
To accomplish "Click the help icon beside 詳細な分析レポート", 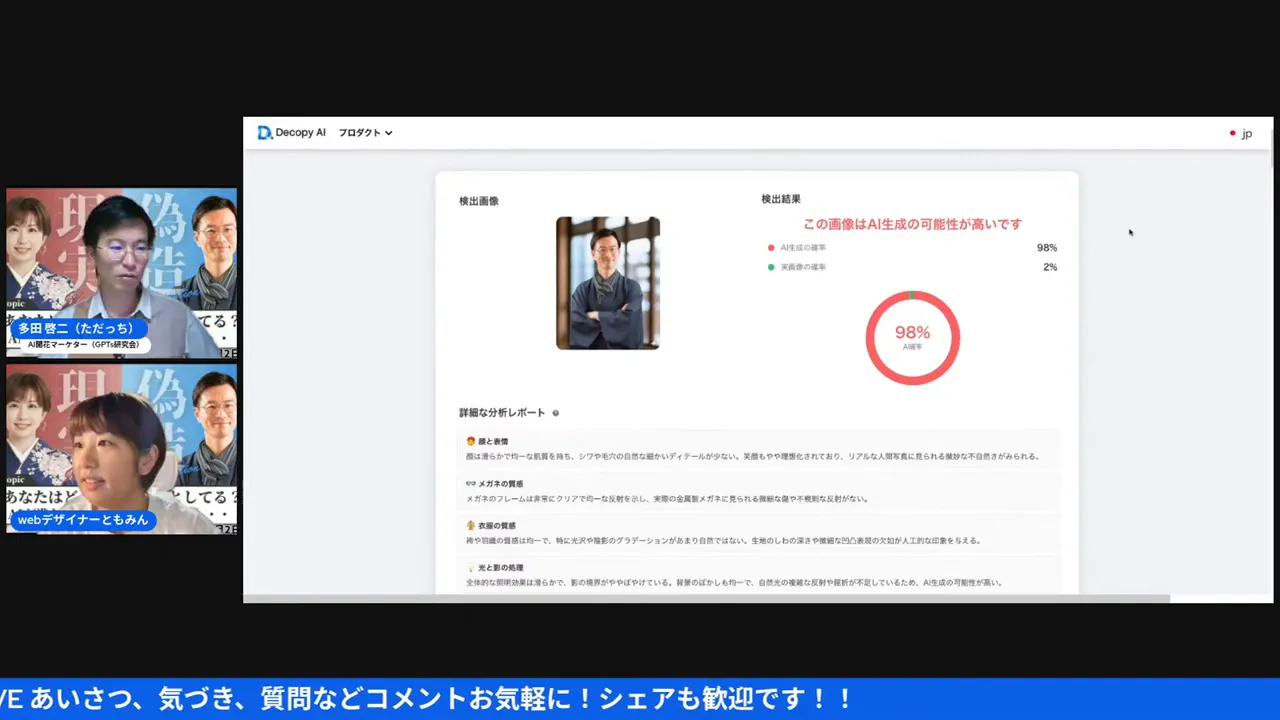I will (x=556, y=413).
